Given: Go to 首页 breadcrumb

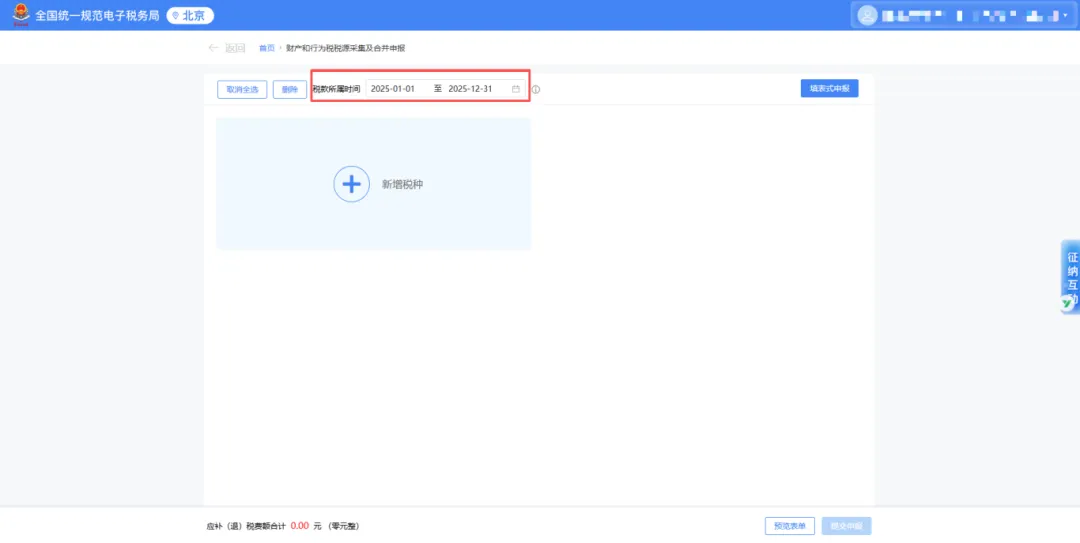Looking at the screenshot, I should 267,48.
